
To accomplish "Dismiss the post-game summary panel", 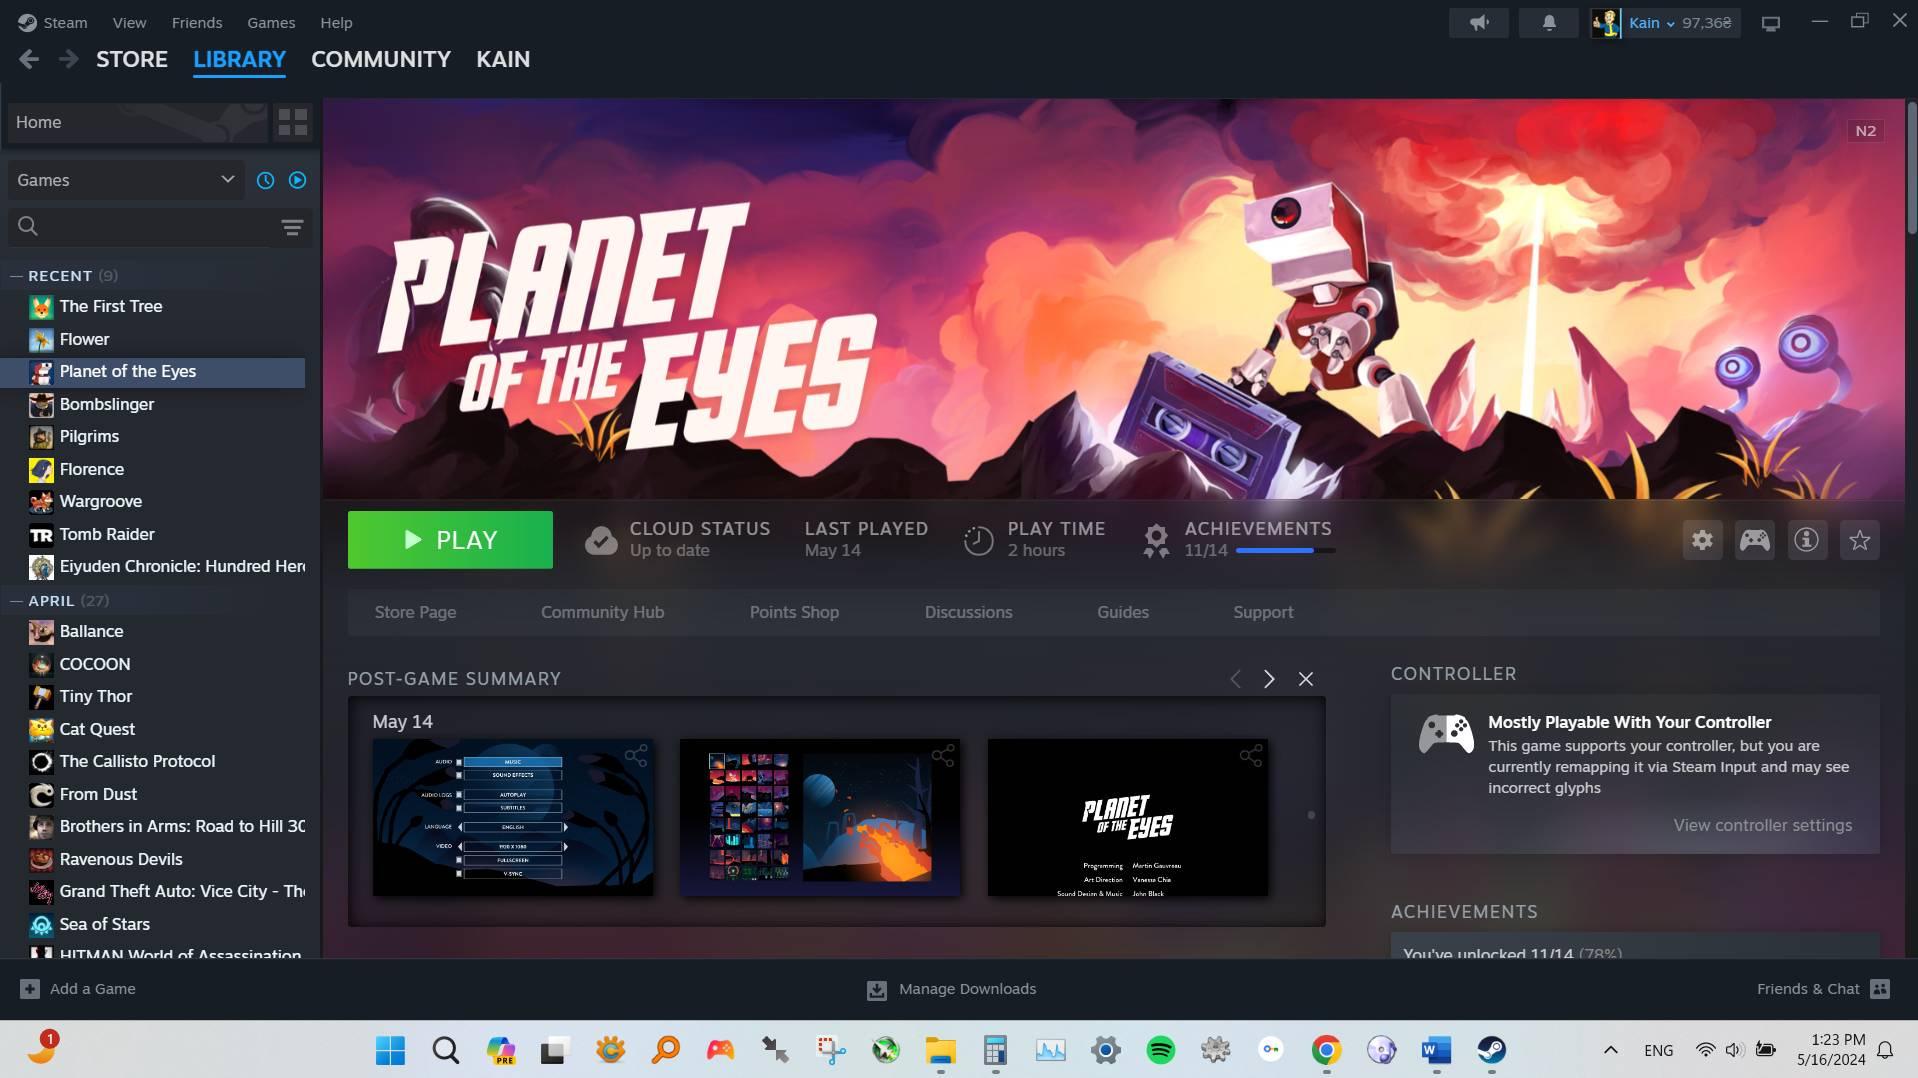I will click(1305, 679).
